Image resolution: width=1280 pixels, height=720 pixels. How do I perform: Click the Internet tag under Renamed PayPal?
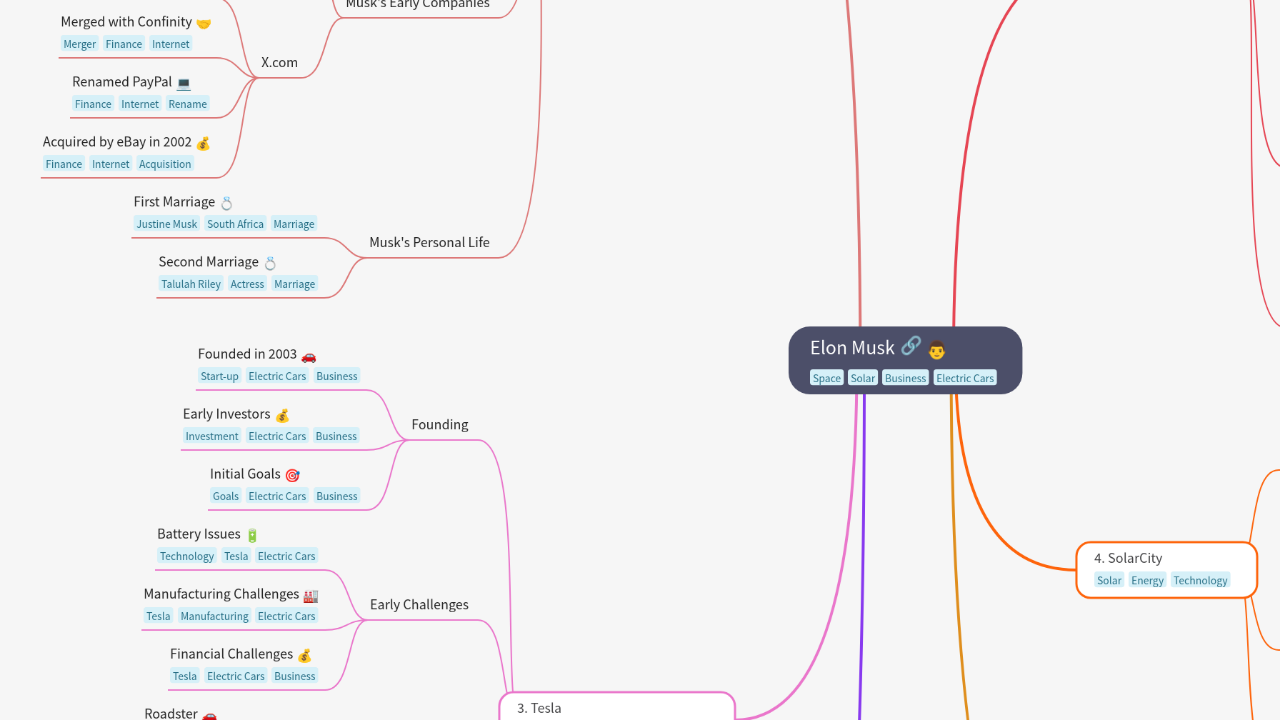click(140, 104)
